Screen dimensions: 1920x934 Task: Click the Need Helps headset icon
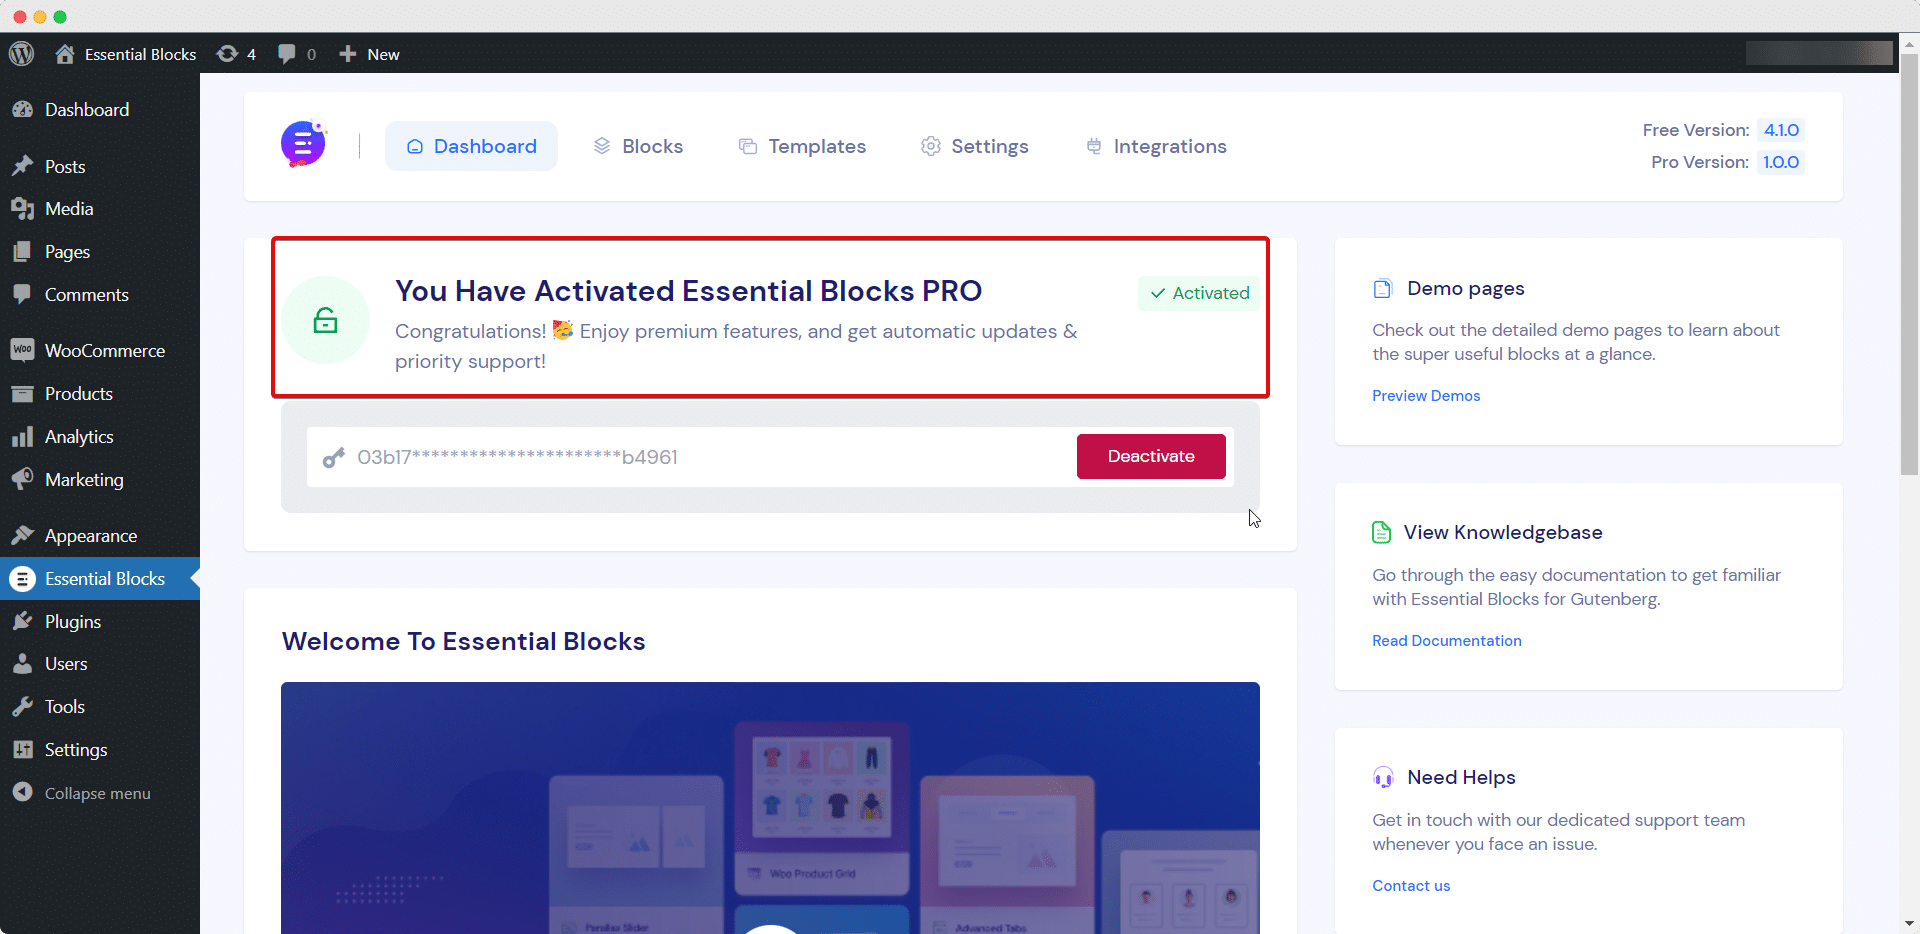[x=1383, y=777]
